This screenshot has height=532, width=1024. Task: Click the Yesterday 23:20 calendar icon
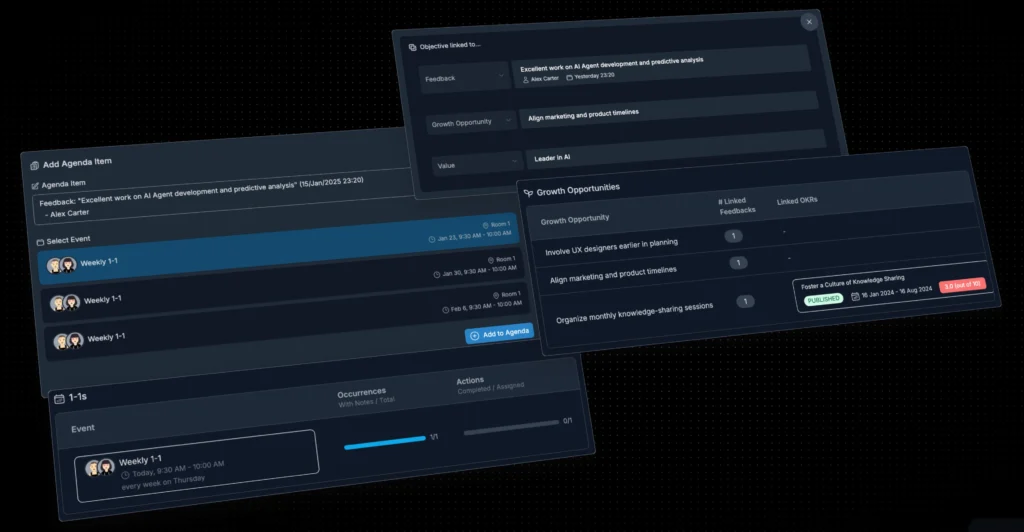click(x=569, y=77)
